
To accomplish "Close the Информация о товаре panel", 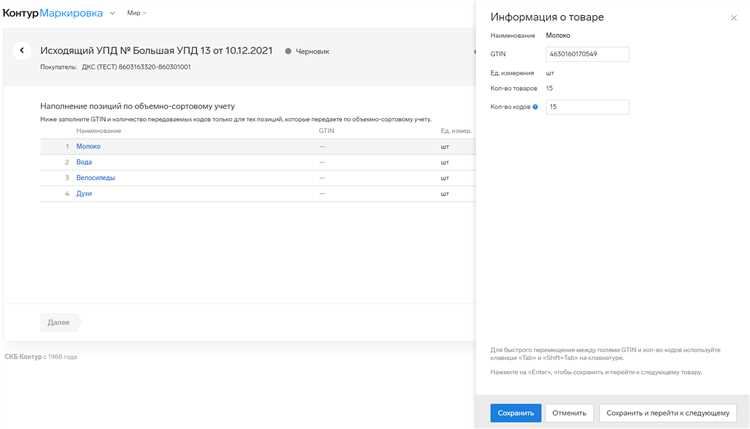I will (x=733, y=18).
